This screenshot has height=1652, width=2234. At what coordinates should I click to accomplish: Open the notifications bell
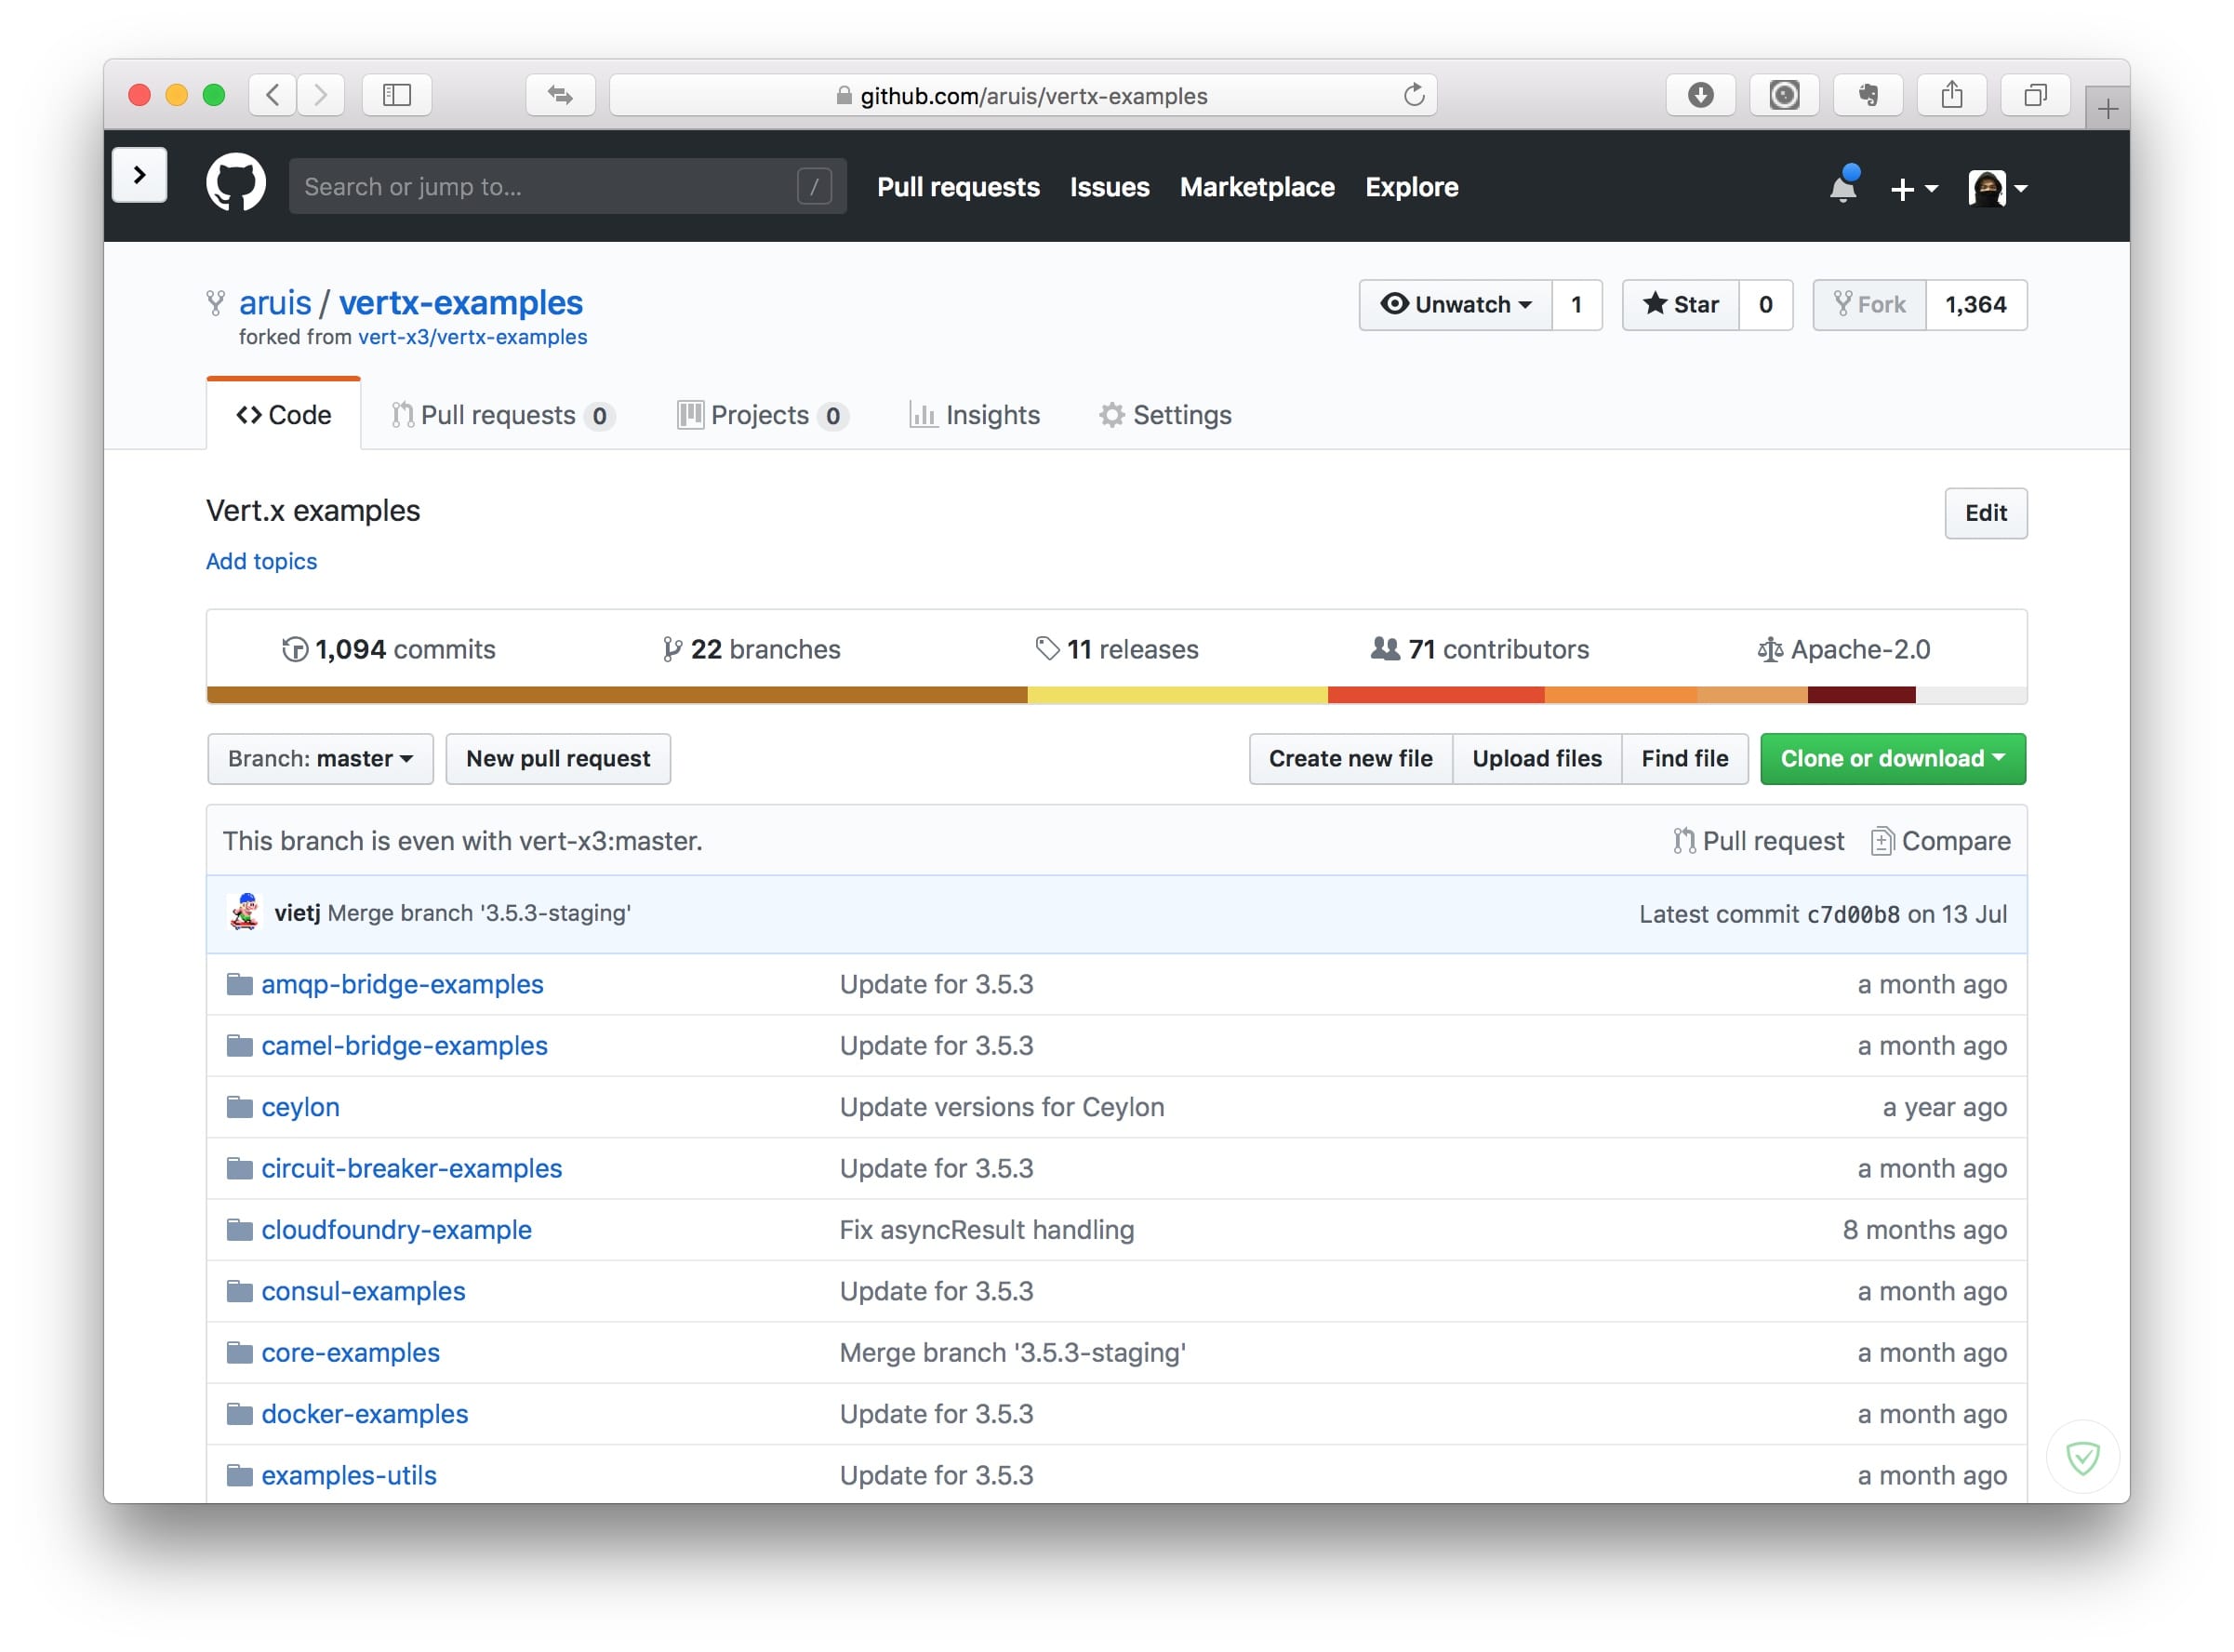(1842, 187)
